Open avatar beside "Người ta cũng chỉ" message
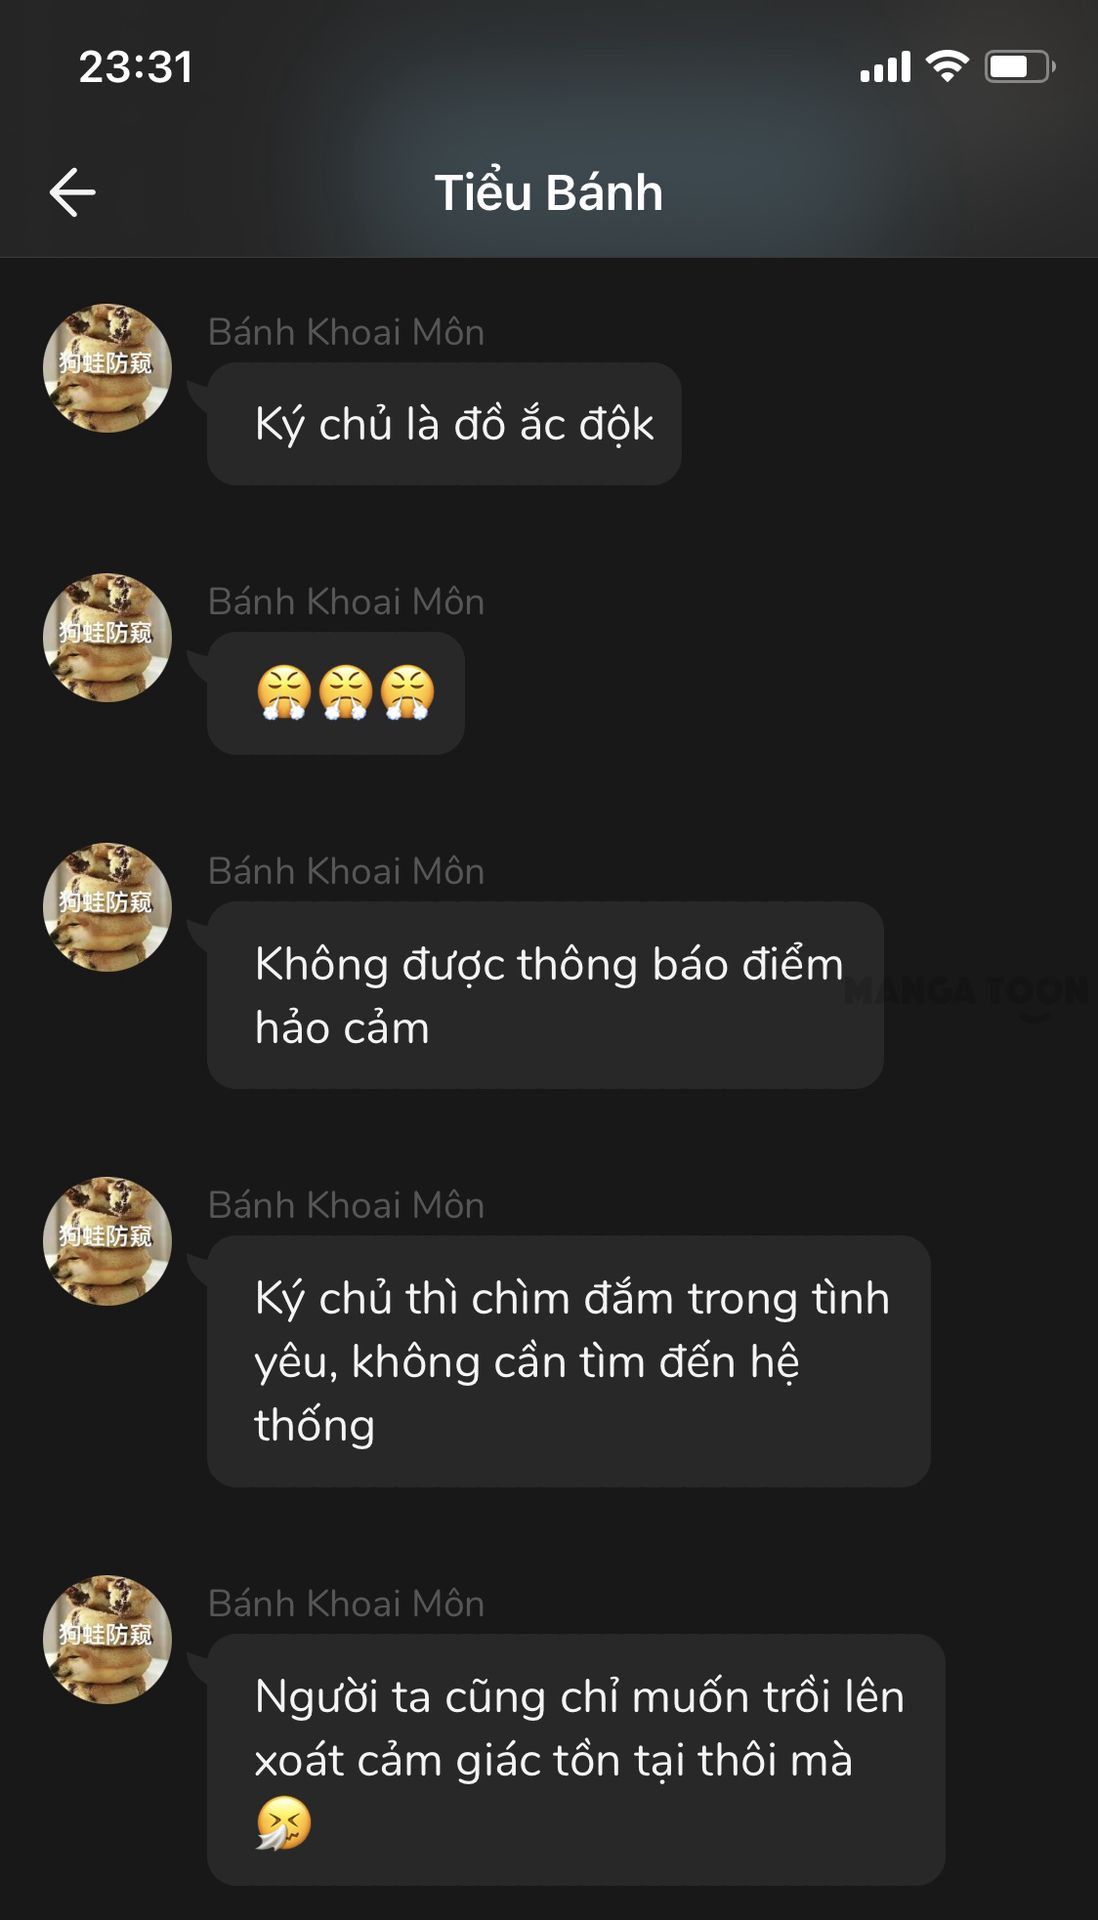1098x1920 pixels. coord(107,1639)
